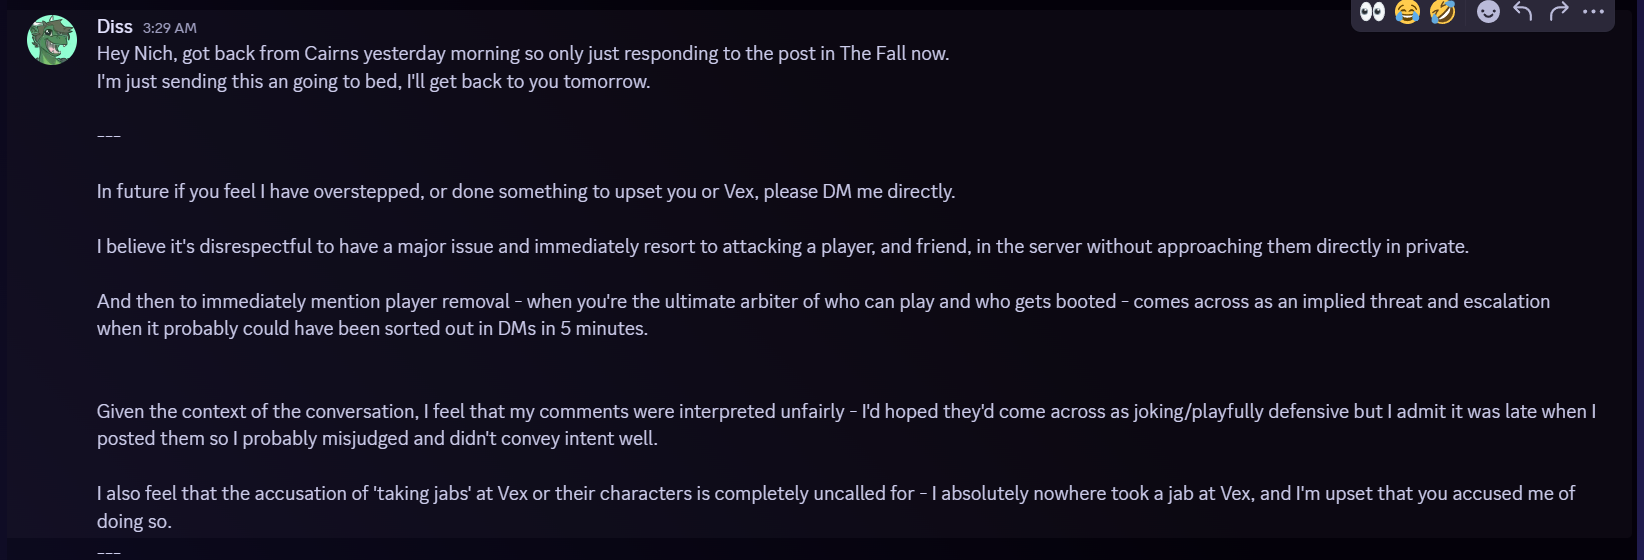
Task: Reply to Diss's message
Action: click(x=1523, y=12)
